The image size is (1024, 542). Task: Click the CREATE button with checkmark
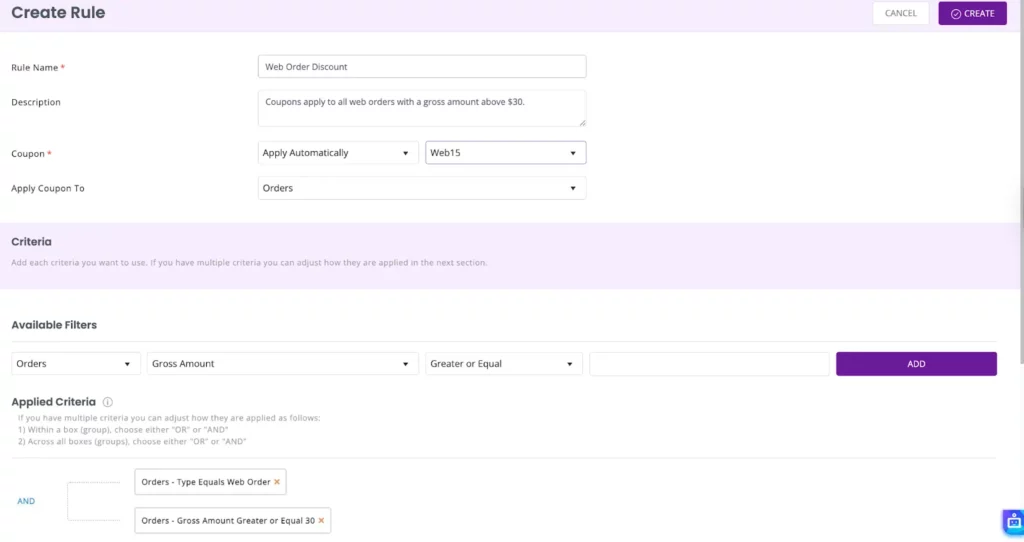(972, 13)
